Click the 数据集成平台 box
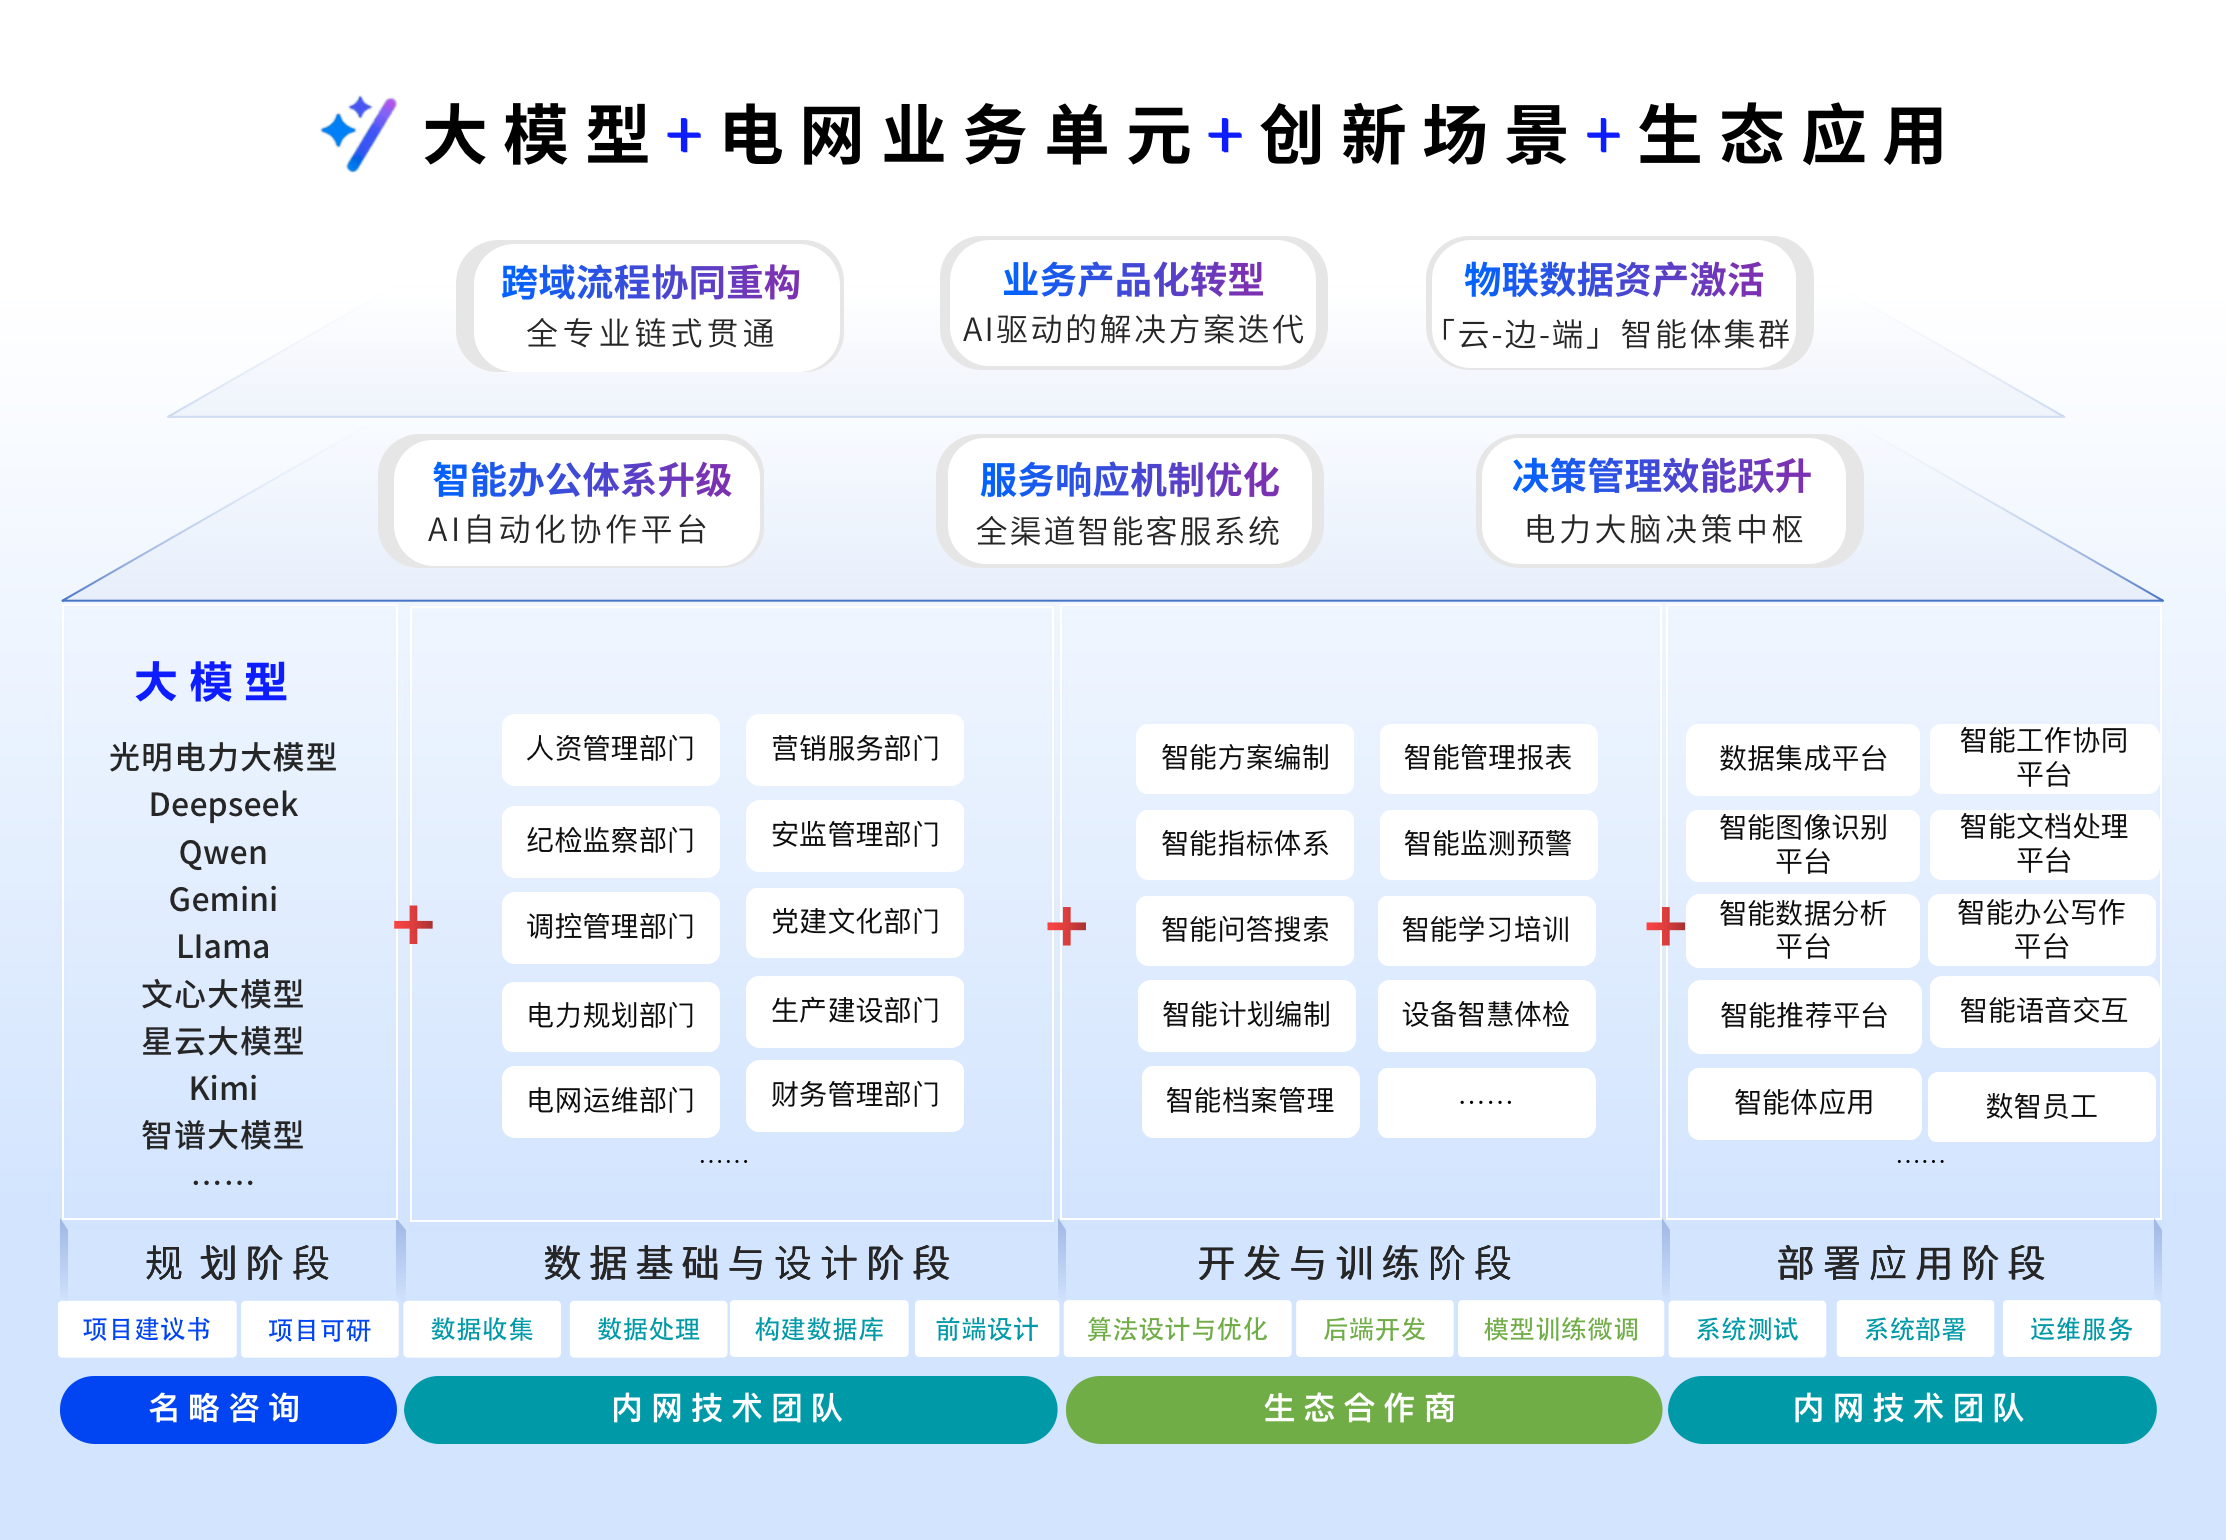The width and height of the screenshot is (2226, 1540). 1803,759
